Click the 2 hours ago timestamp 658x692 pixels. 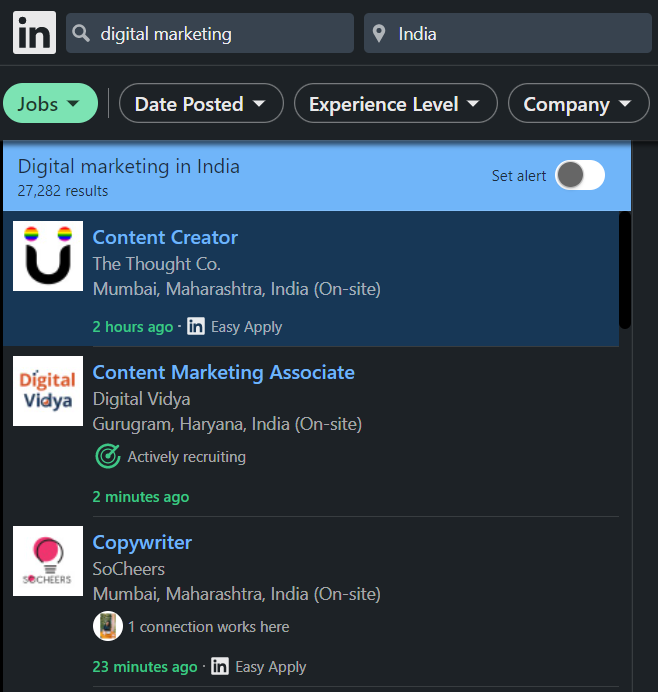point(133,327)
